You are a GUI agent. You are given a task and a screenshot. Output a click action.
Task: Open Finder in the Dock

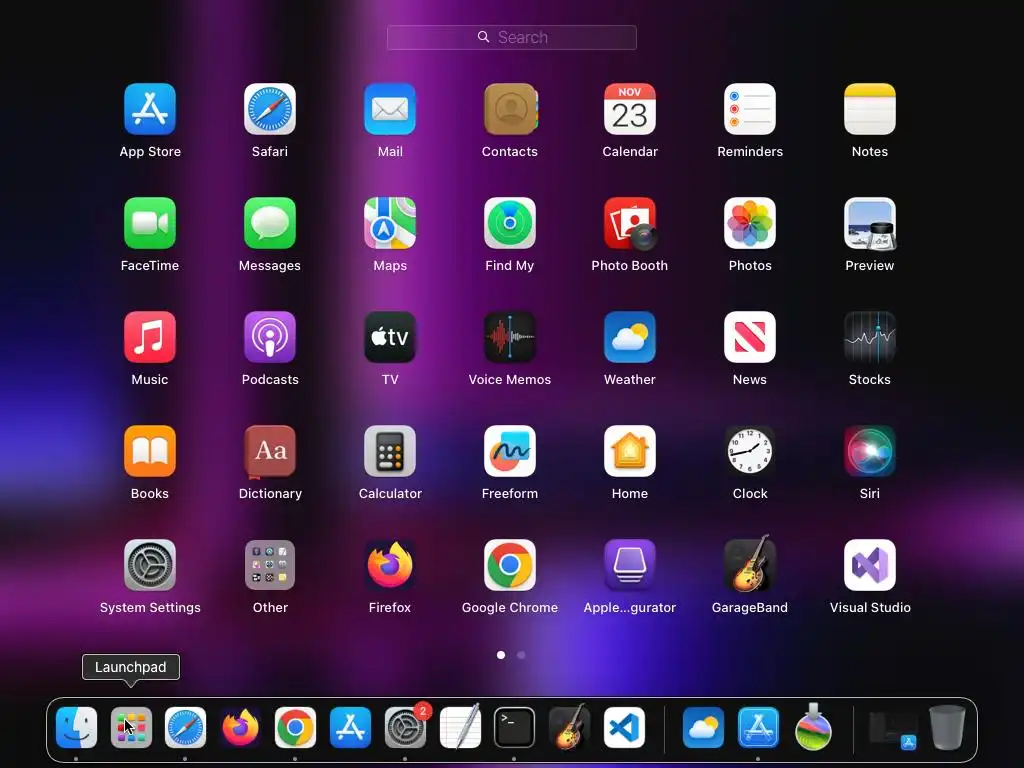click(76, 728)
